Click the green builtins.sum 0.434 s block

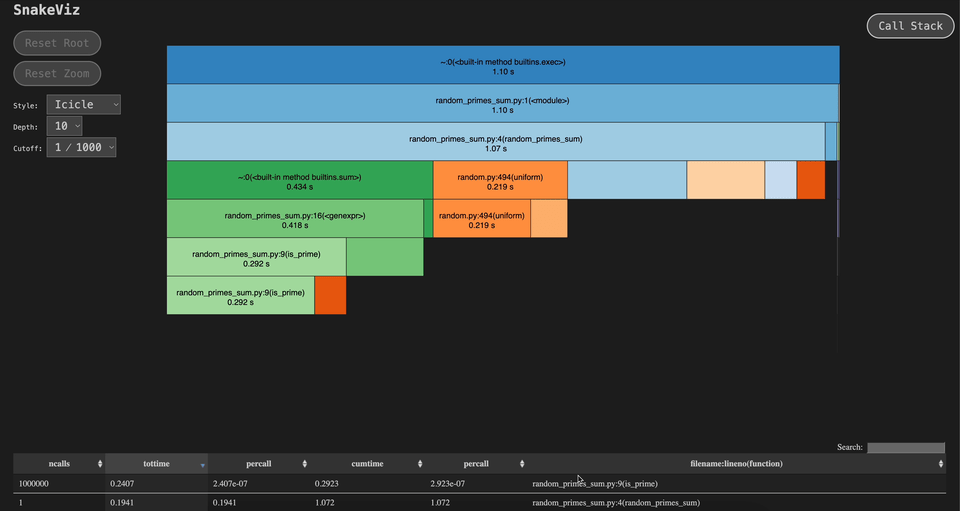[x=300, y=181]
